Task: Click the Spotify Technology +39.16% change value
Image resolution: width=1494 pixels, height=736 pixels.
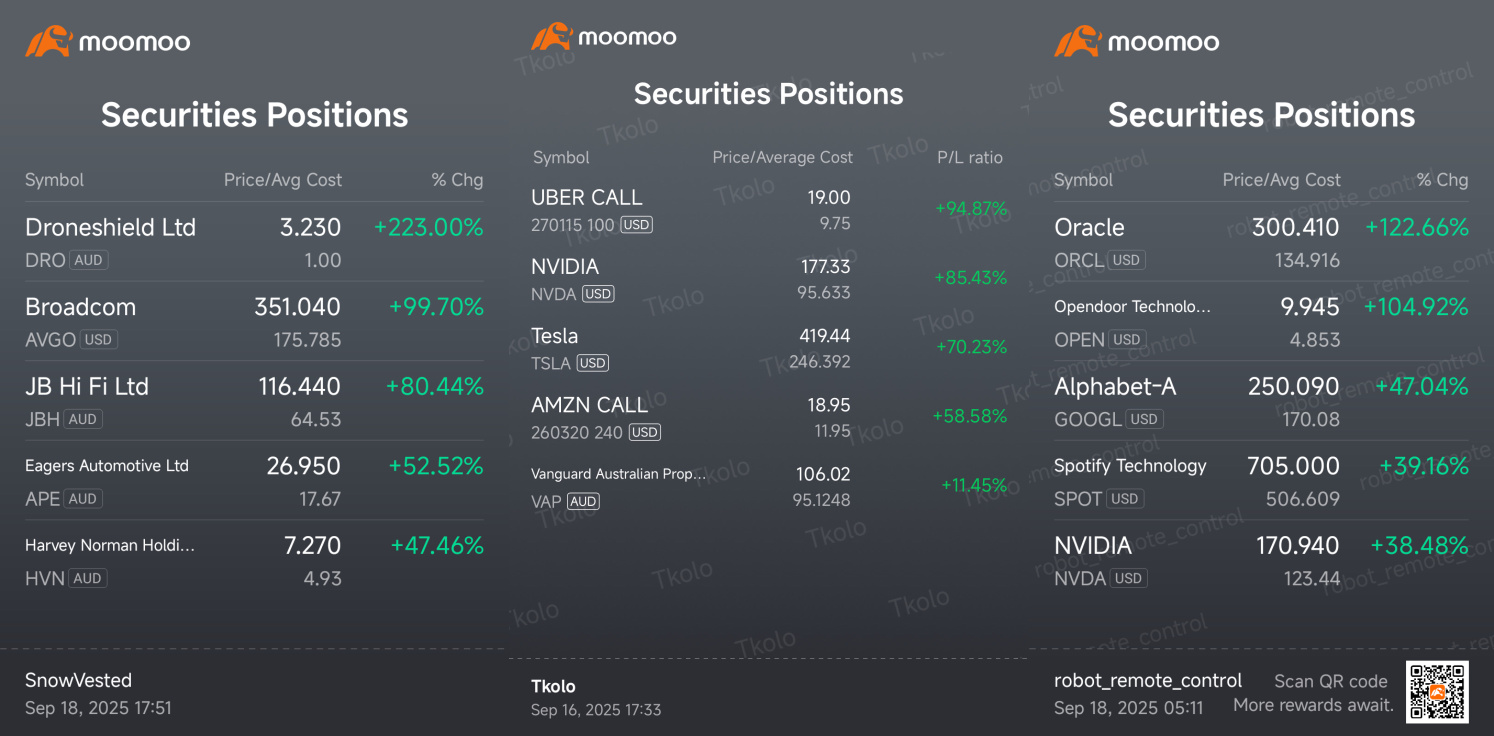Action: [x=1423, y=466]
